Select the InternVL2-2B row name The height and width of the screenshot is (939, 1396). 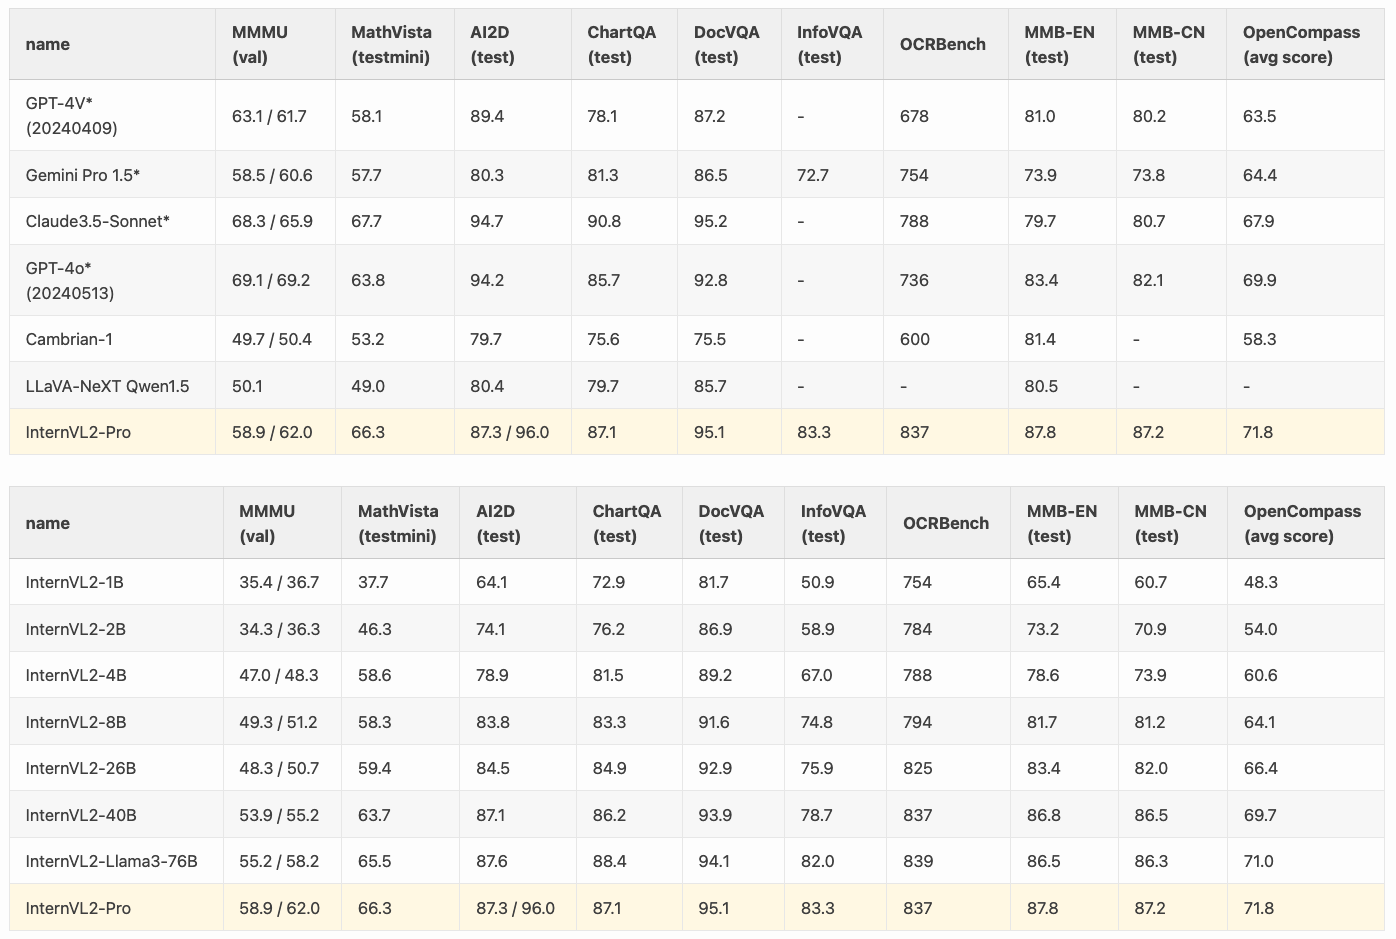point(75,629)
